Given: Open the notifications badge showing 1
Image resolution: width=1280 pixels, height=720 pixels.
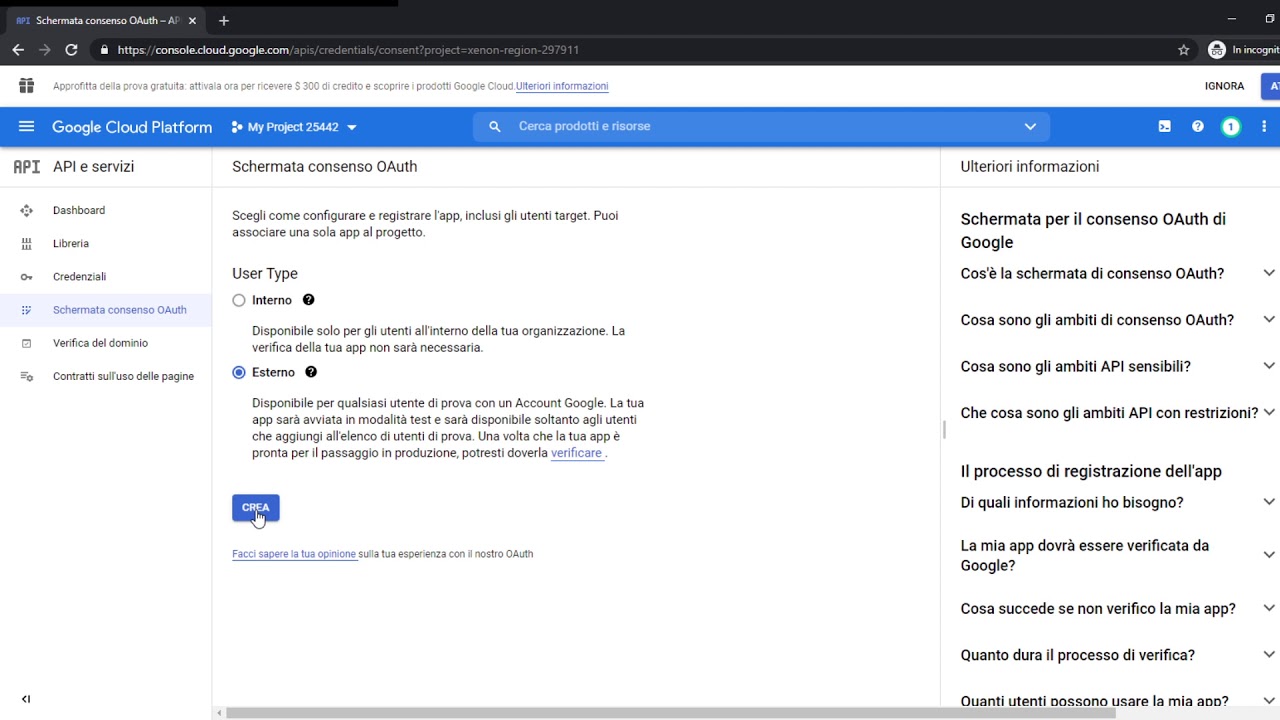Looking at the screenshot, I should click(1231, 126).
